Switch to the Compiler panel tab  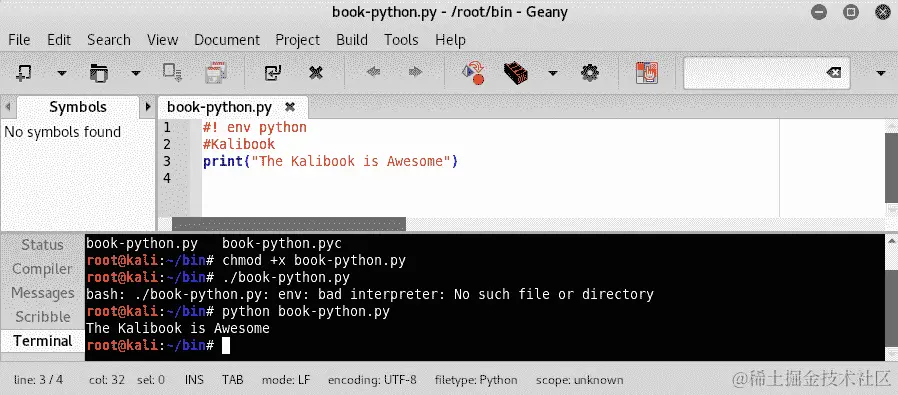pos(42,269)
